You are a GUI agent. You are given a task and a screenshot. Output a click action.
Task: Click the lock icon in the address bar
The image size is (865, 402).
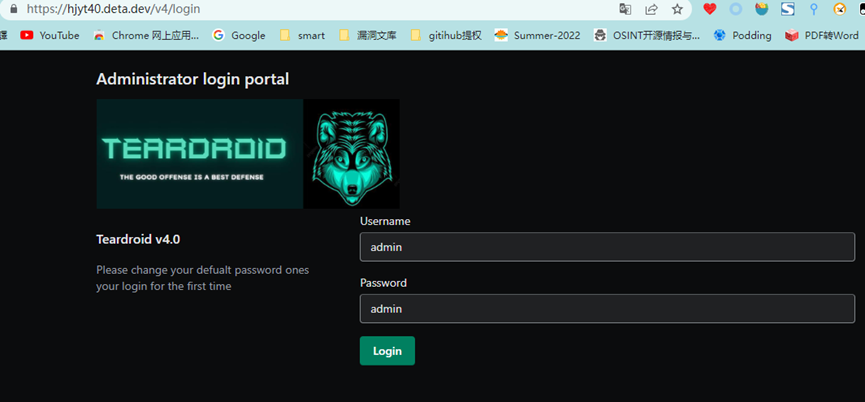pyautogui.click(x=13, y=9)
